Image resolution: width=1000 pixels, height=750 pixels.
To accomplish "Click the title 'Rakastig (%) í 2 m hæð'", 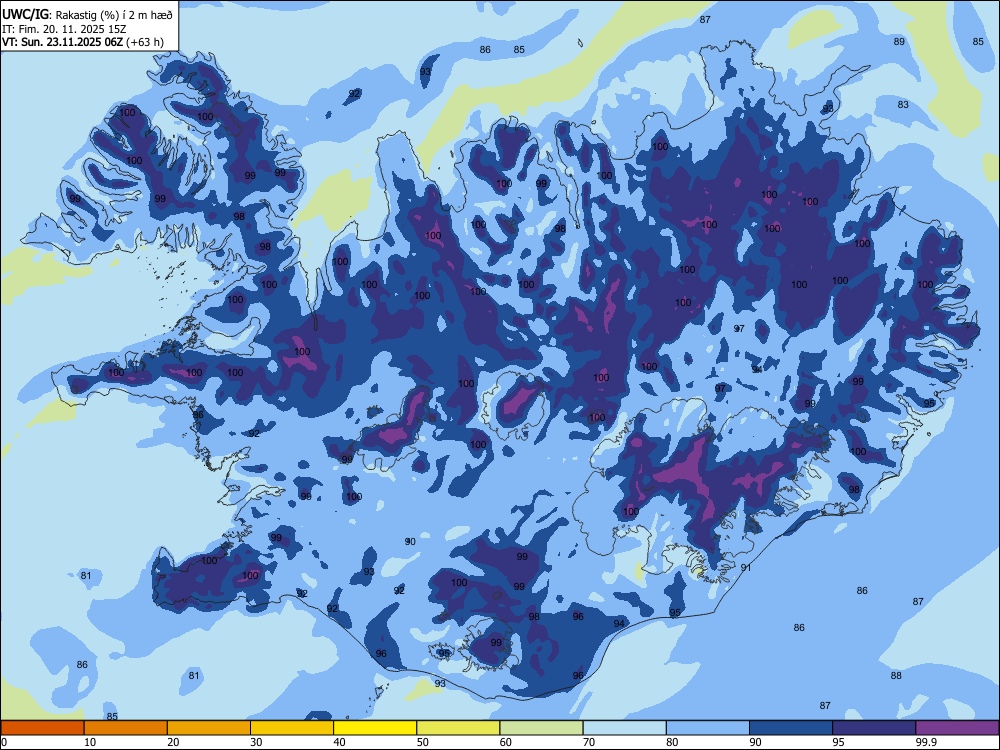I will click(x=114, y=15).
